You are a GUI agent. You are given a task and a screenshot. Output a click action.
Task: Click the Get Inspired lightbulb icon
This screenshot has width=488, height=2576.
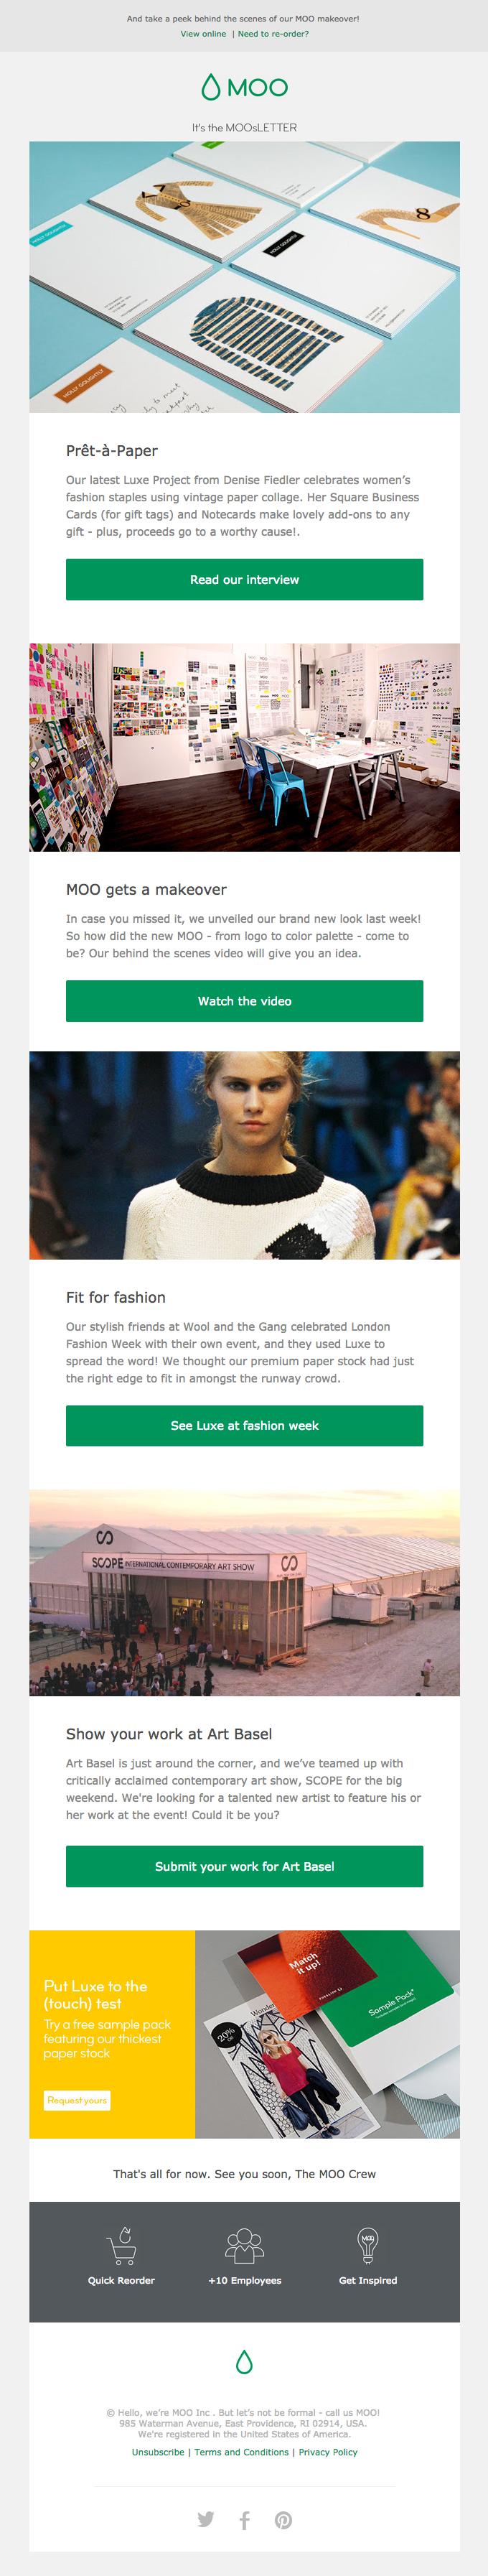coord(367,2246)
